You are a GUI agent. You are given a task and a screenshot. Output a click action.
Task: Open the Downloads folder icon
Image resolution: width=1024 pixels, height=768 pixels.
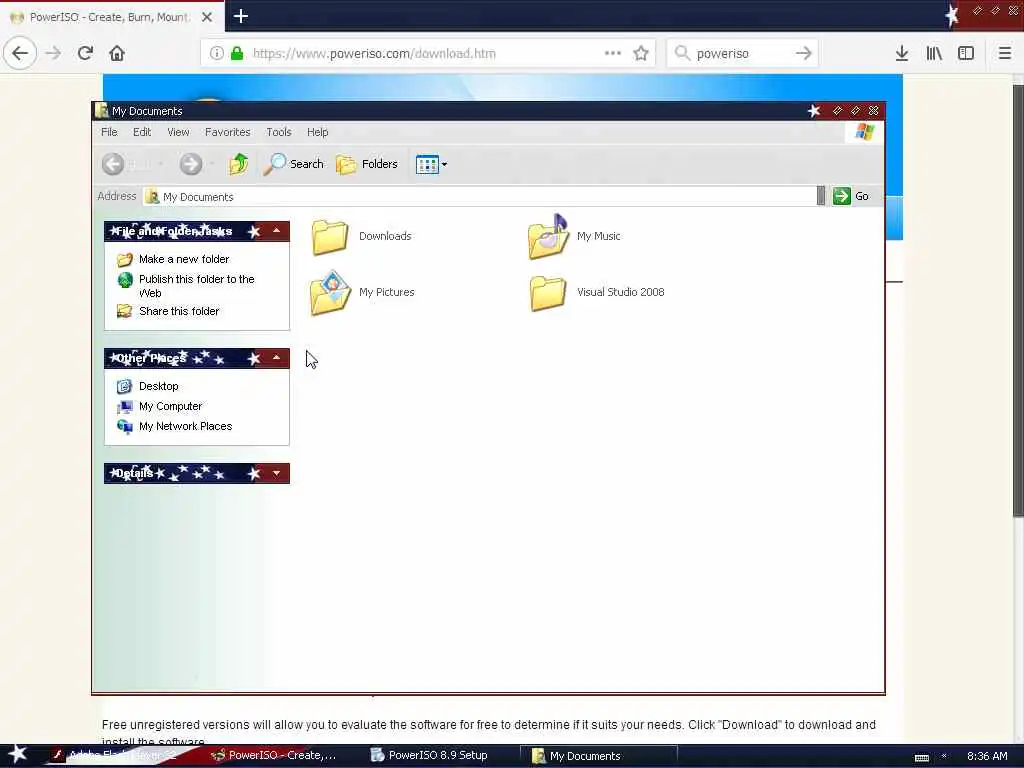click(x=330, y=236)
